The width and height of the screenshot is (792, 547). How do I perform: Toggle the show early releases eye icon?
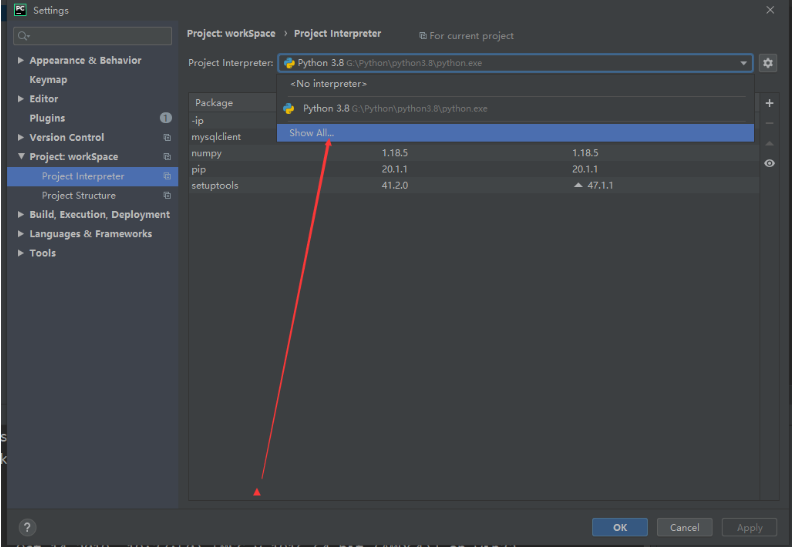click(769, 163)
